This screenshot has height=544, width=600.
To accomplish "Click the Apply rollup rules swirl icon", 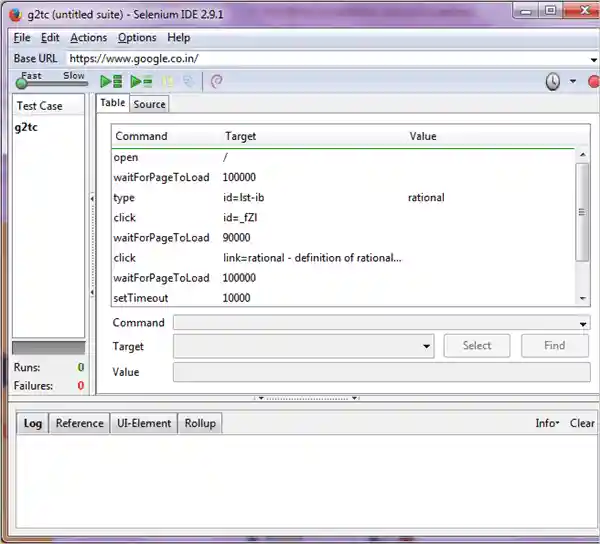I will (217, 81).
